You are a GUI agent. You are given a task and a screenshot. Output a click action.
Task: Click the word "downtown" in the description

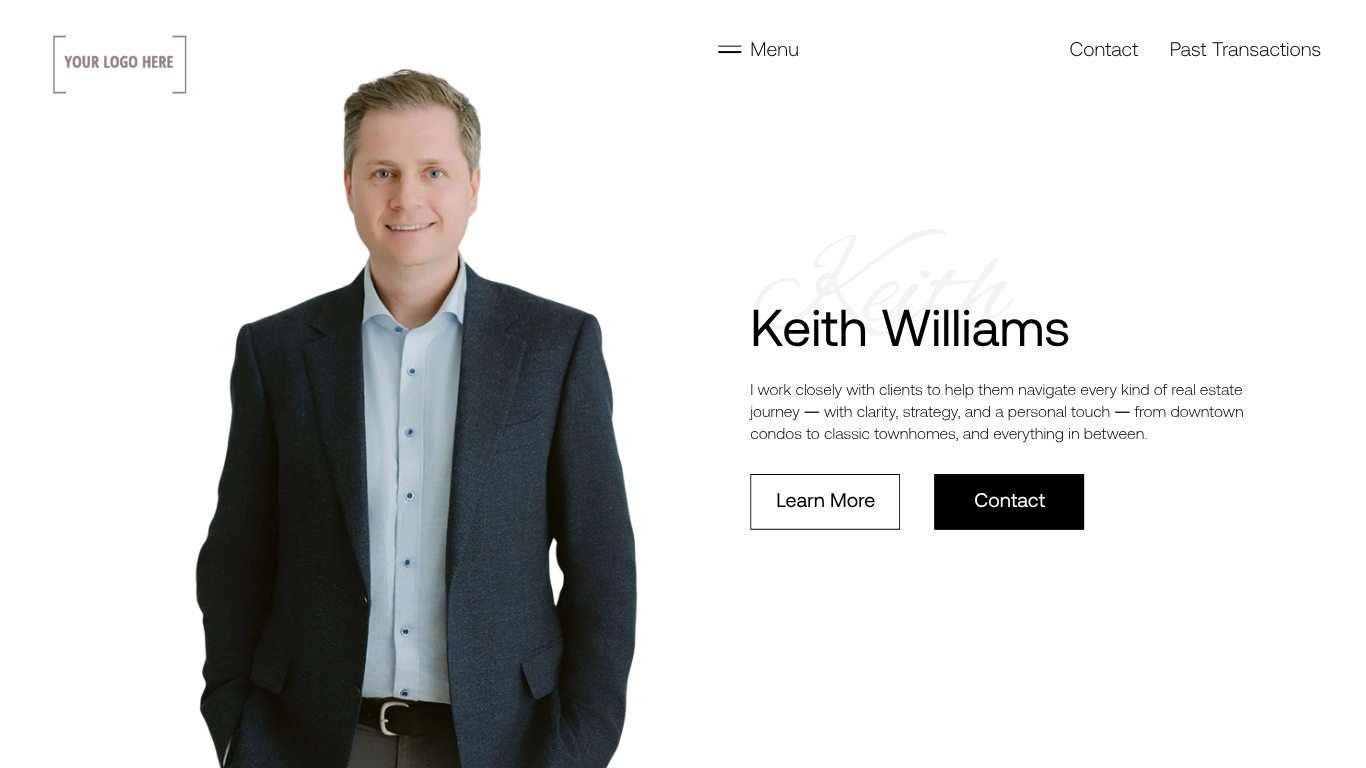tap(1207, 411)
